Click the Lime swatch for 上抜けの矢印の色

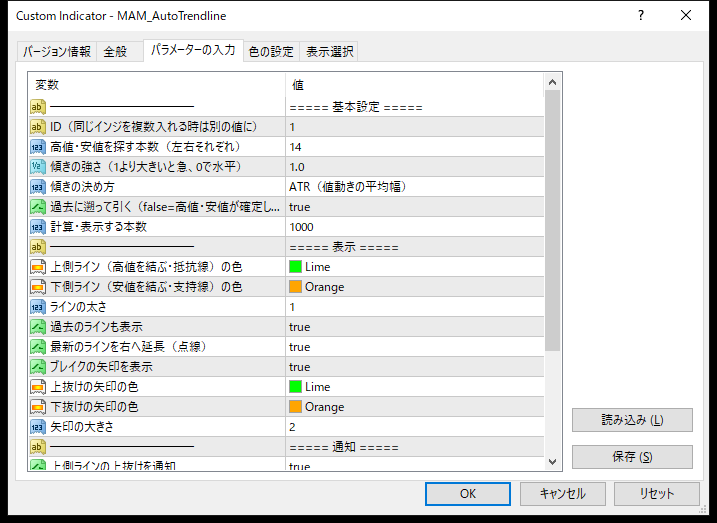295,387
